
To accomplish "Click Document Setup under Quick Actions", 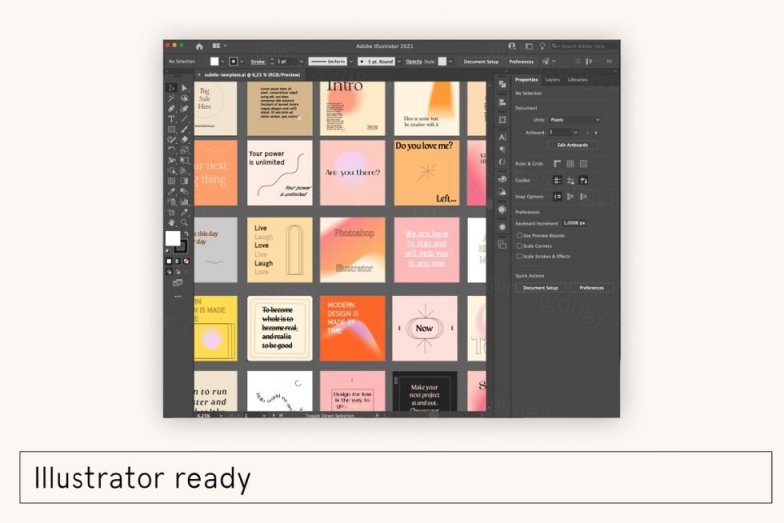I will (540, 288).
